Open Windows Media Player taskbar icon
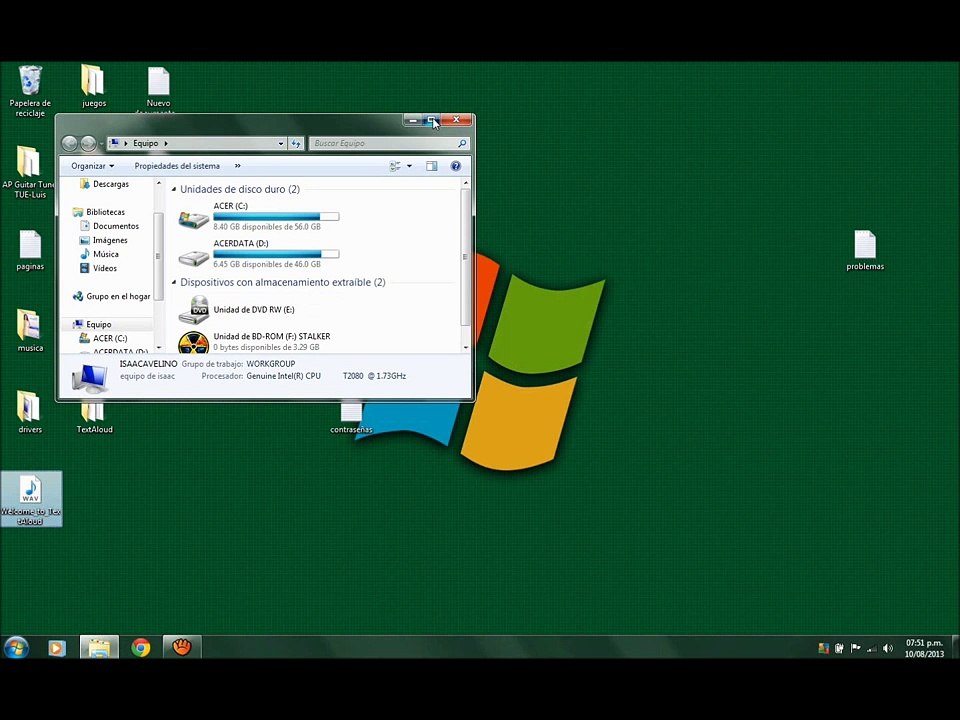Image resolution: width=960 pixels, height=720 pixels. coord(57,647)
